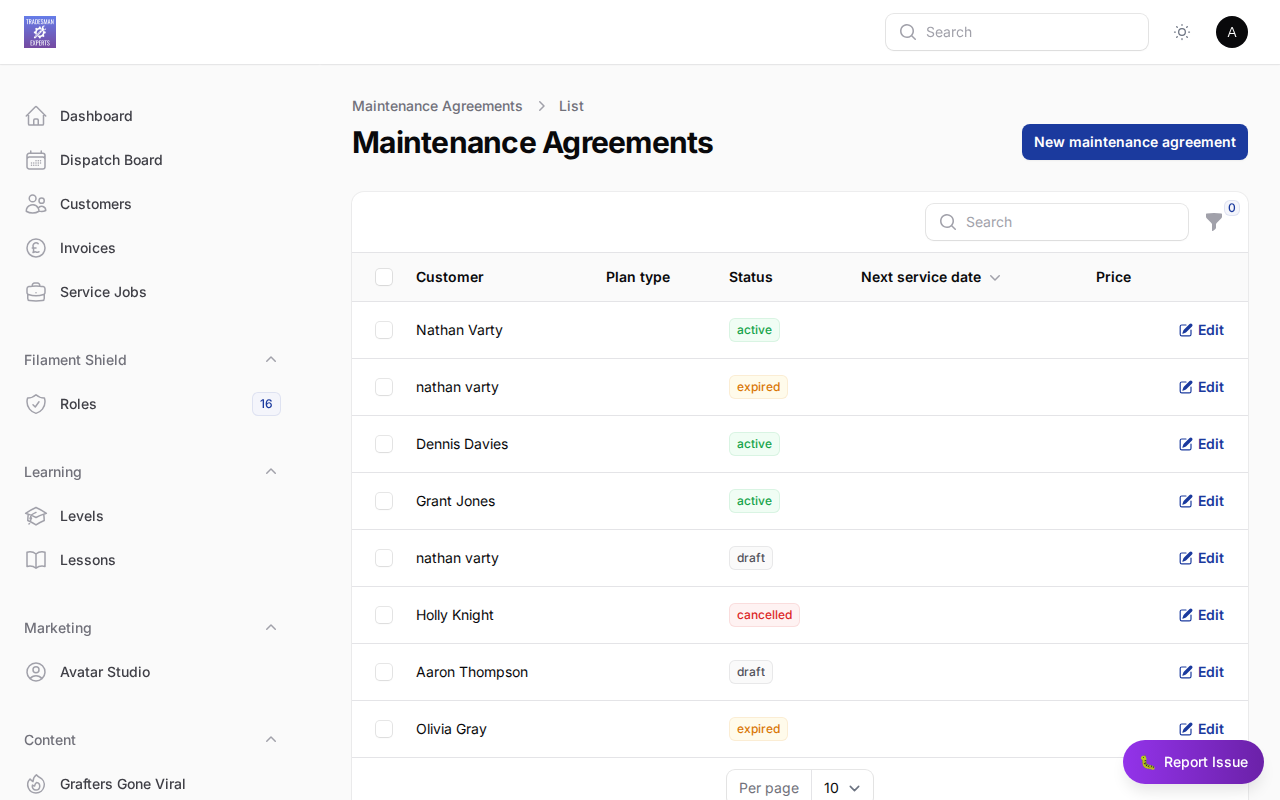Click the Invoices euro icon
The width and height of the screenshot is (1280, 800).
coord(36,248)
